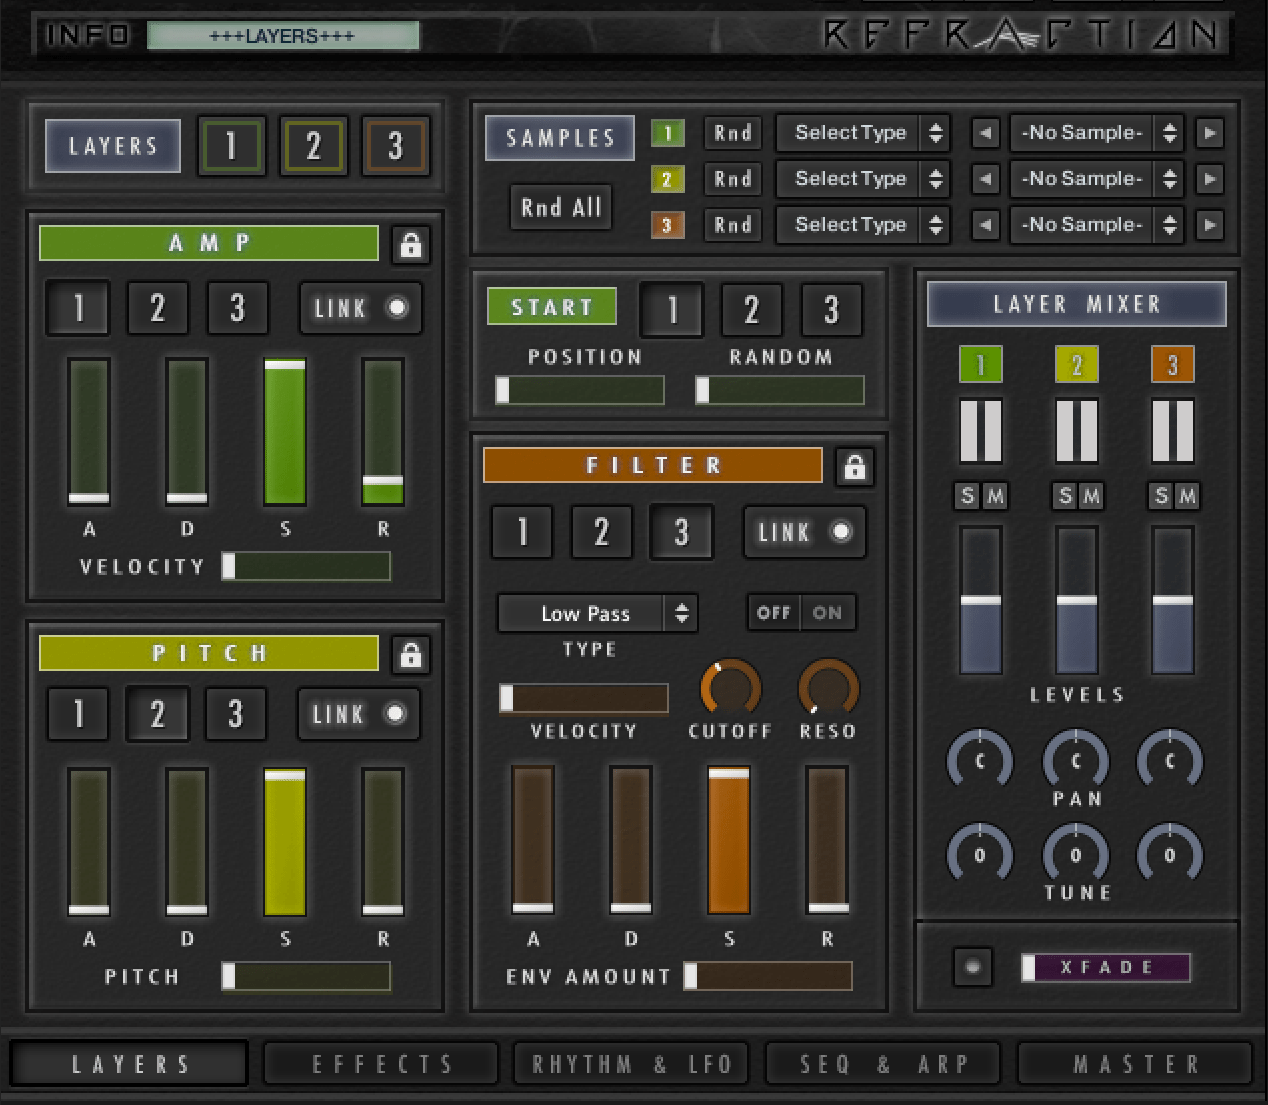Viewport: 1268px width, 1105px height.
Task: Click the Rnd All button
Action: click(560, 207)
